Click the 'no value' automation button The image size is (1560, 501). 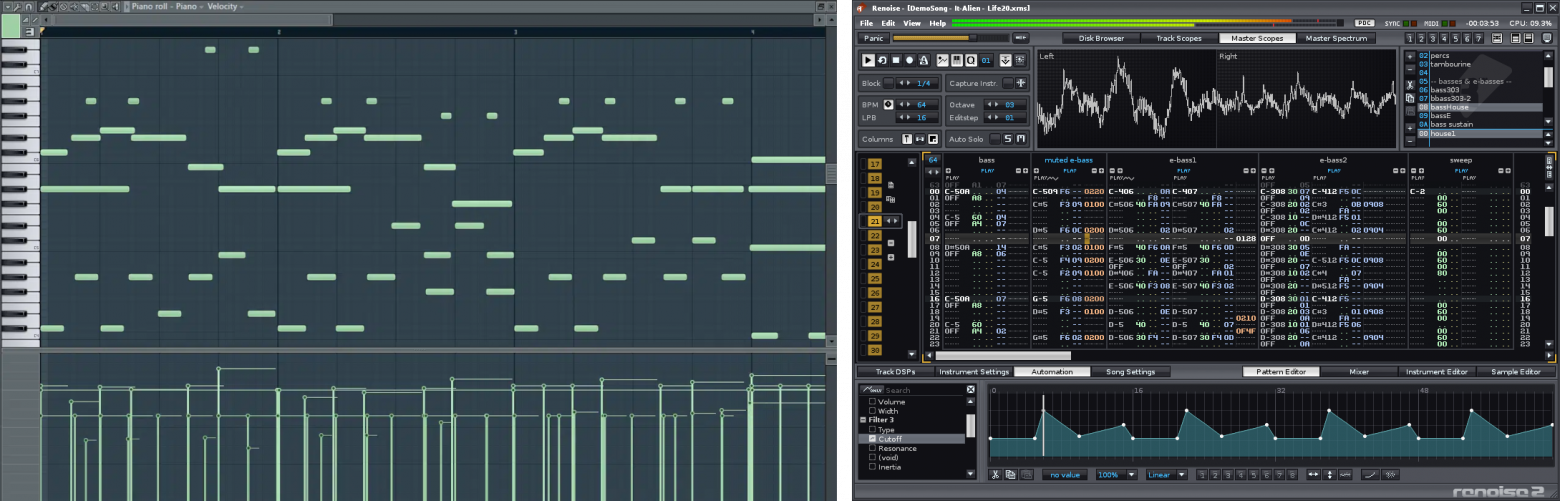click(x=1065, y=474)
